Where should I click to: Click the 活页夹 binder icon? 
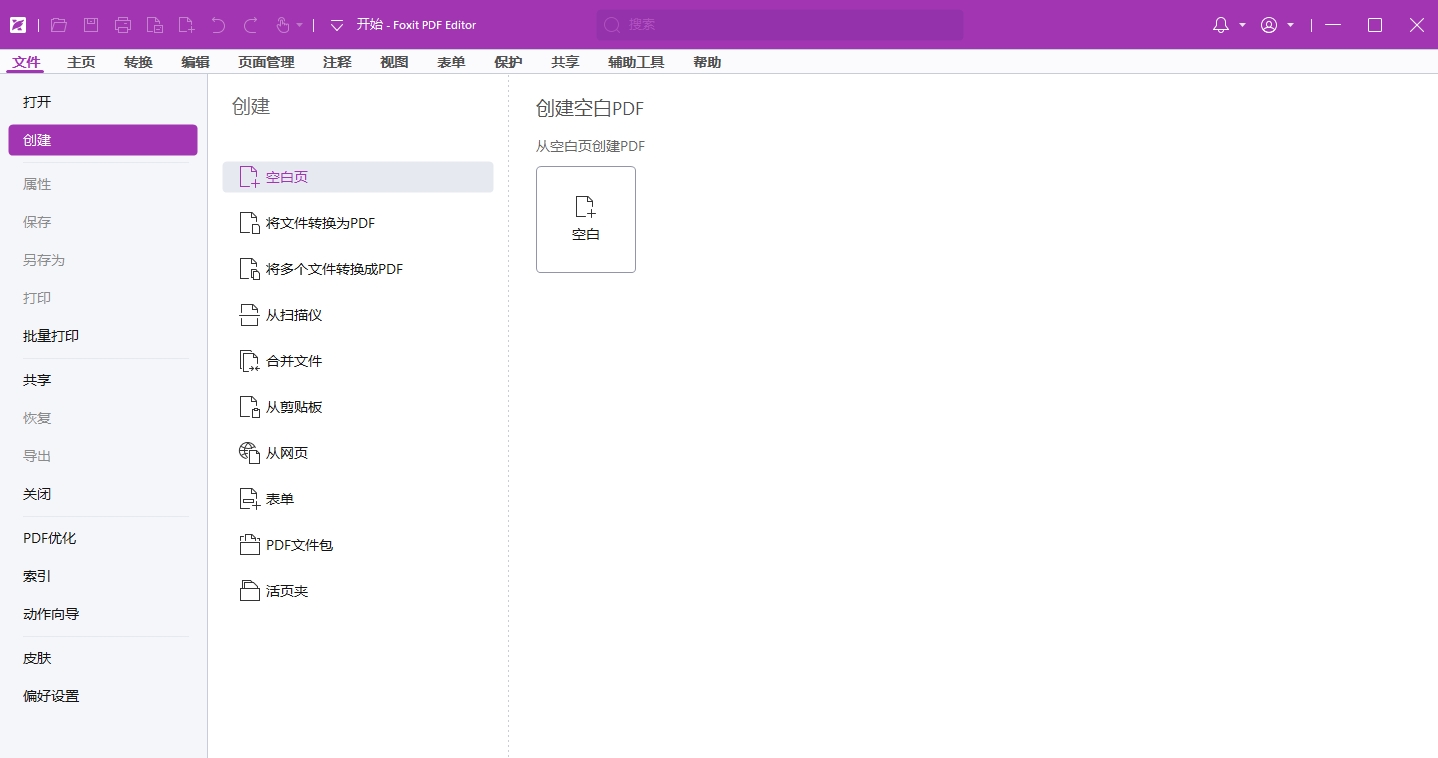[x=249, y=591]
